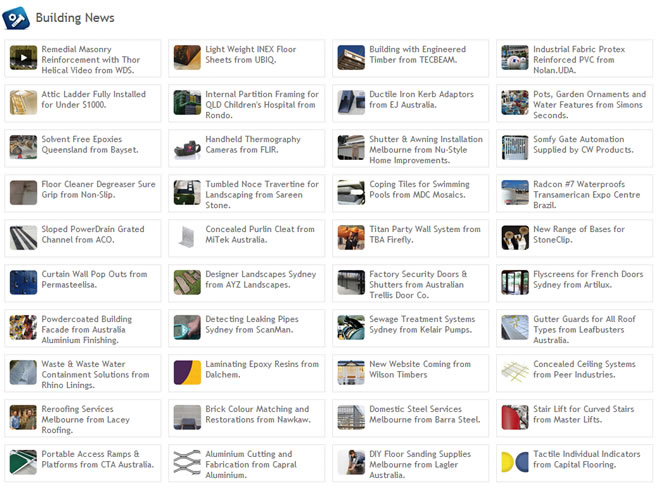Image resolution: width=656 pixels, height=488 pixels.
Task: Click the Designer Landscapes Sydney thumbnail
Action: pyautogui.click(x=187, y=283)
